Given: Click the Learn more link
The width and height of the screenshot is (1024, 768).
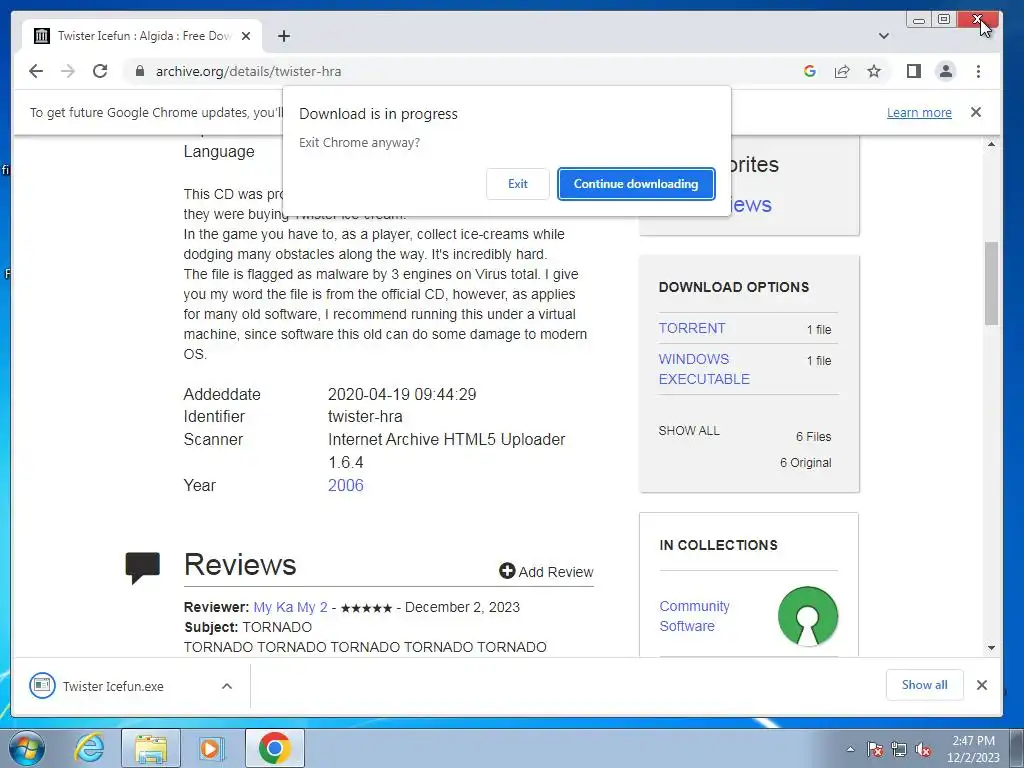Looking at the screenshot, I should point(919,112).
